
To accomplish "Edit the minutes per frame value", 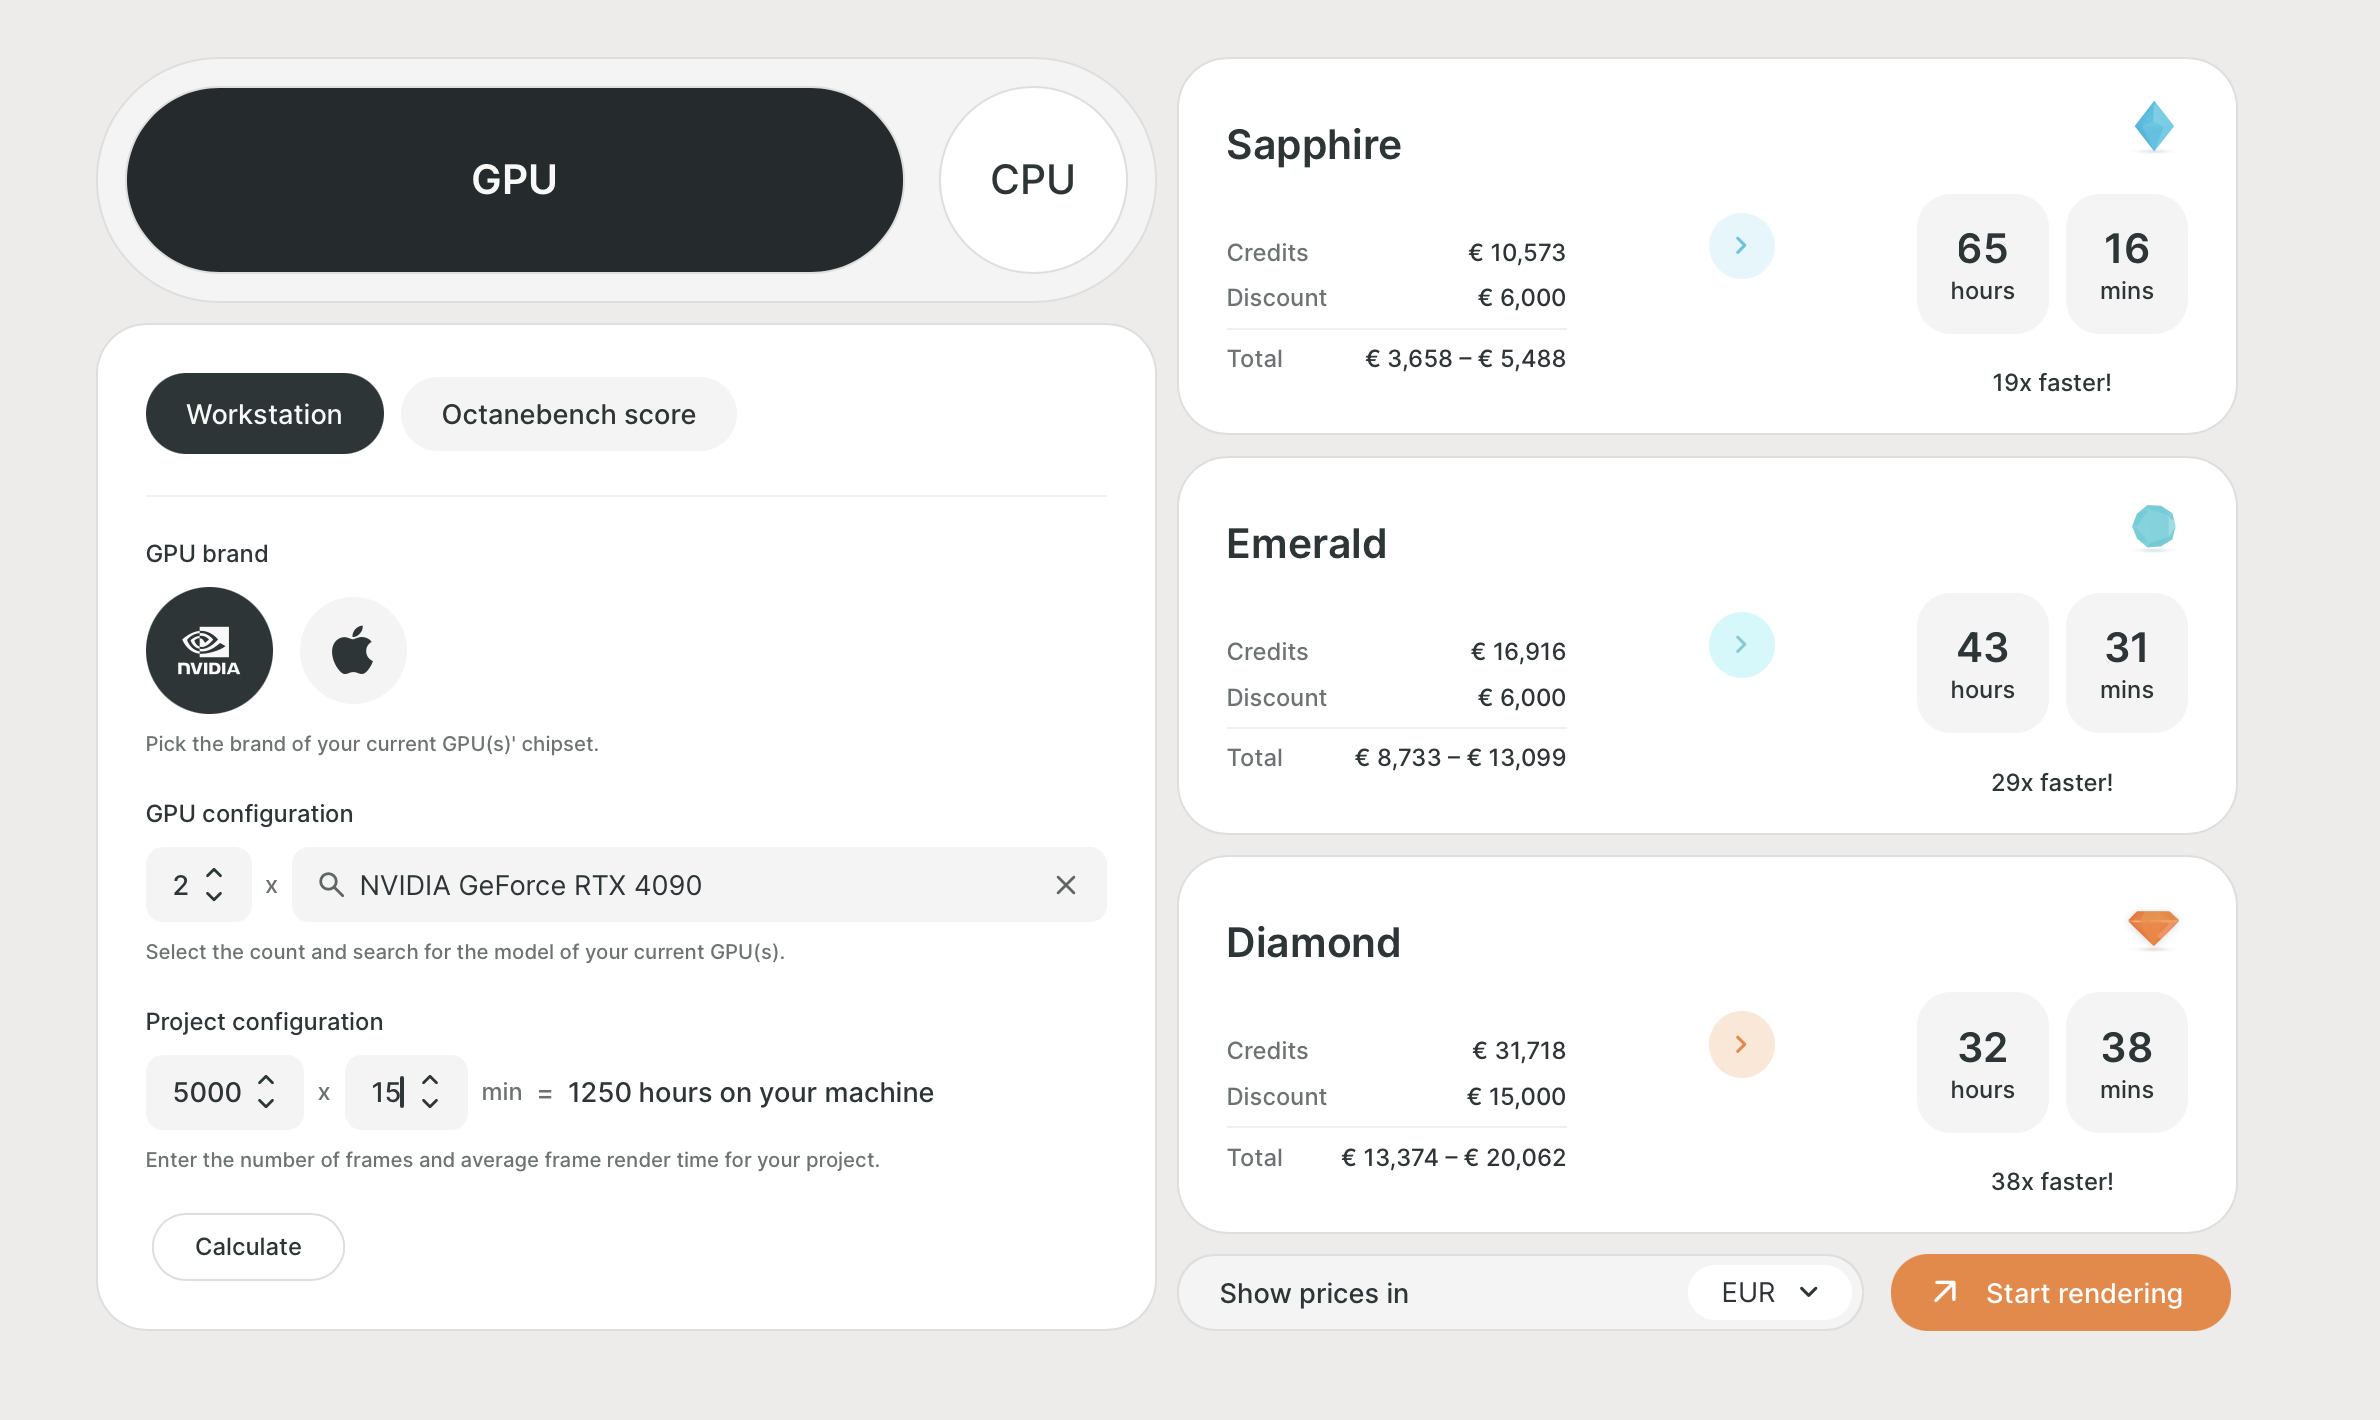I will (x=388, y=1092).
